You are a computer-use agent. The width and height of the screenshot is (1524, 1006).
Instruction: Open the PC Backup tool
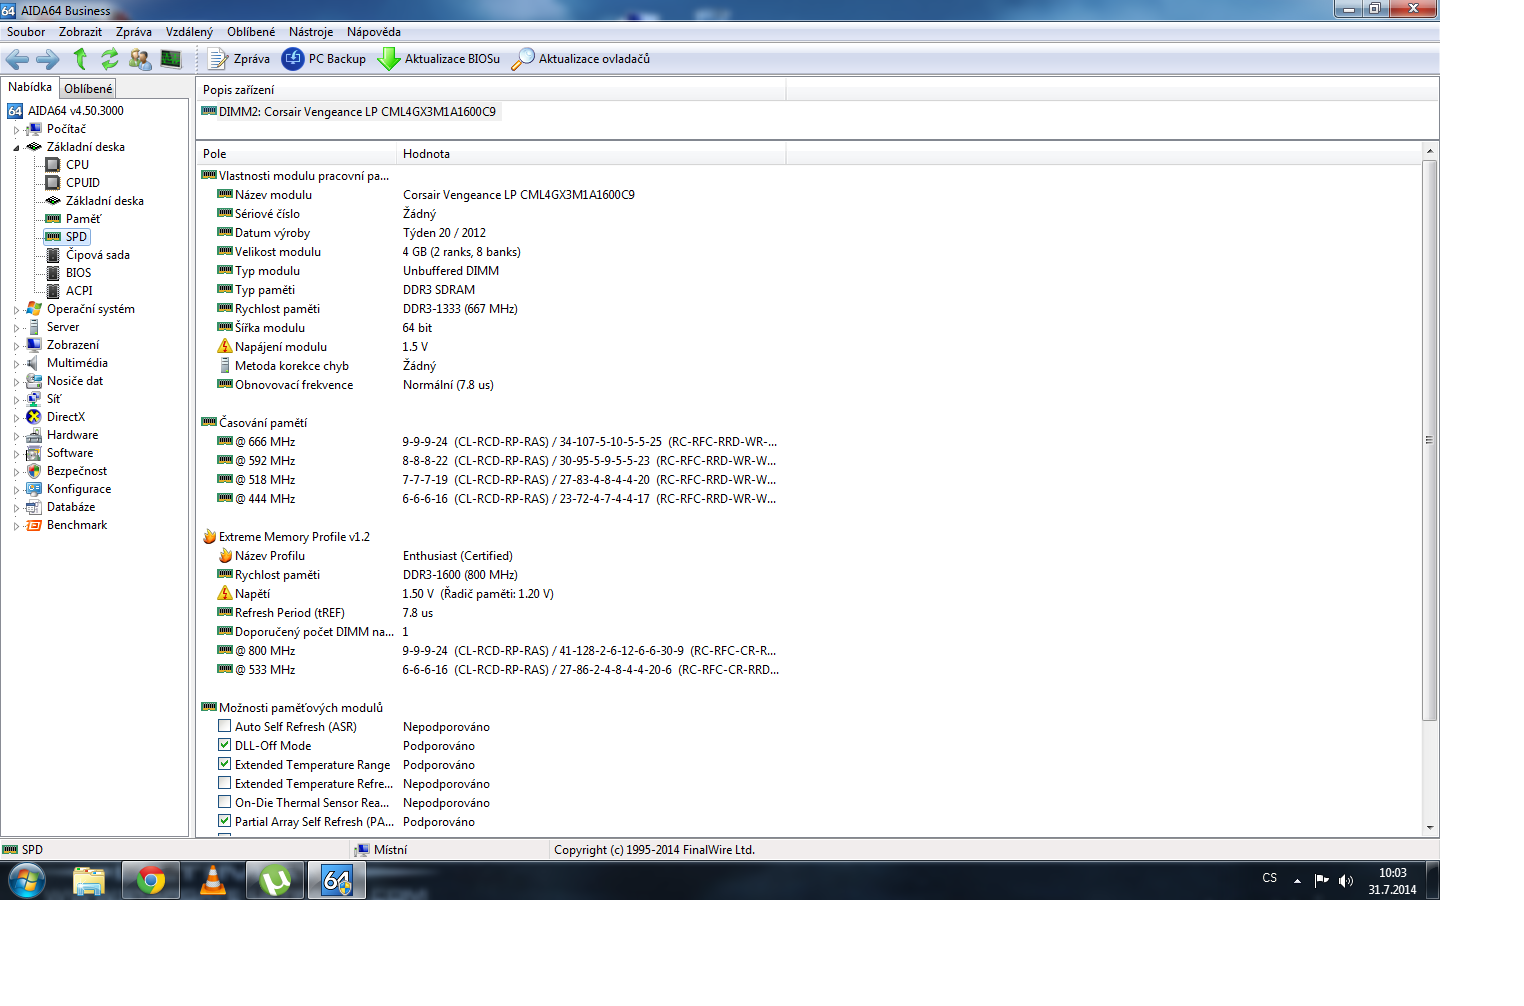coord(324,59)
